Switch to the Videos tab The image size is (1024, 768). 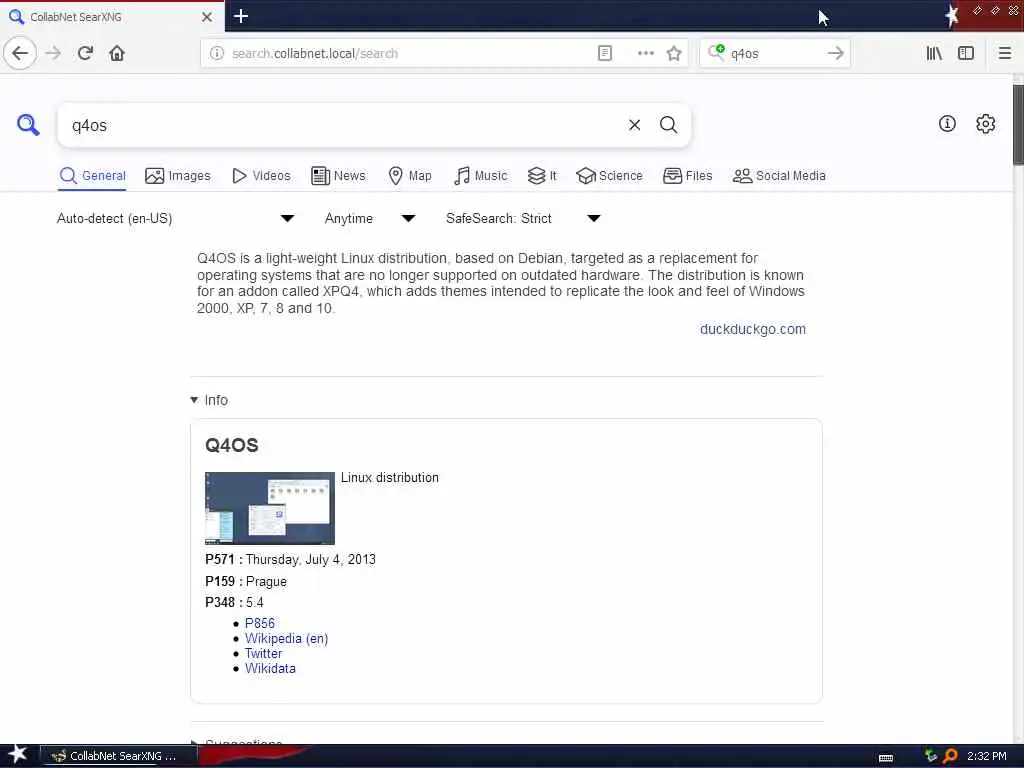coord(261,176)
